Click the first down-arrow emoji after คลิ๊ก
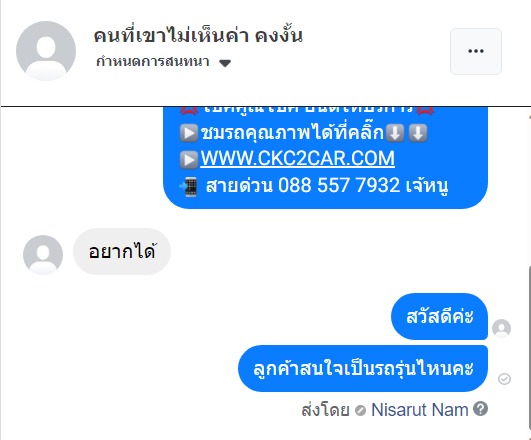Image resolution: width=531 pixels, height=440 pixels. (395, 133)
